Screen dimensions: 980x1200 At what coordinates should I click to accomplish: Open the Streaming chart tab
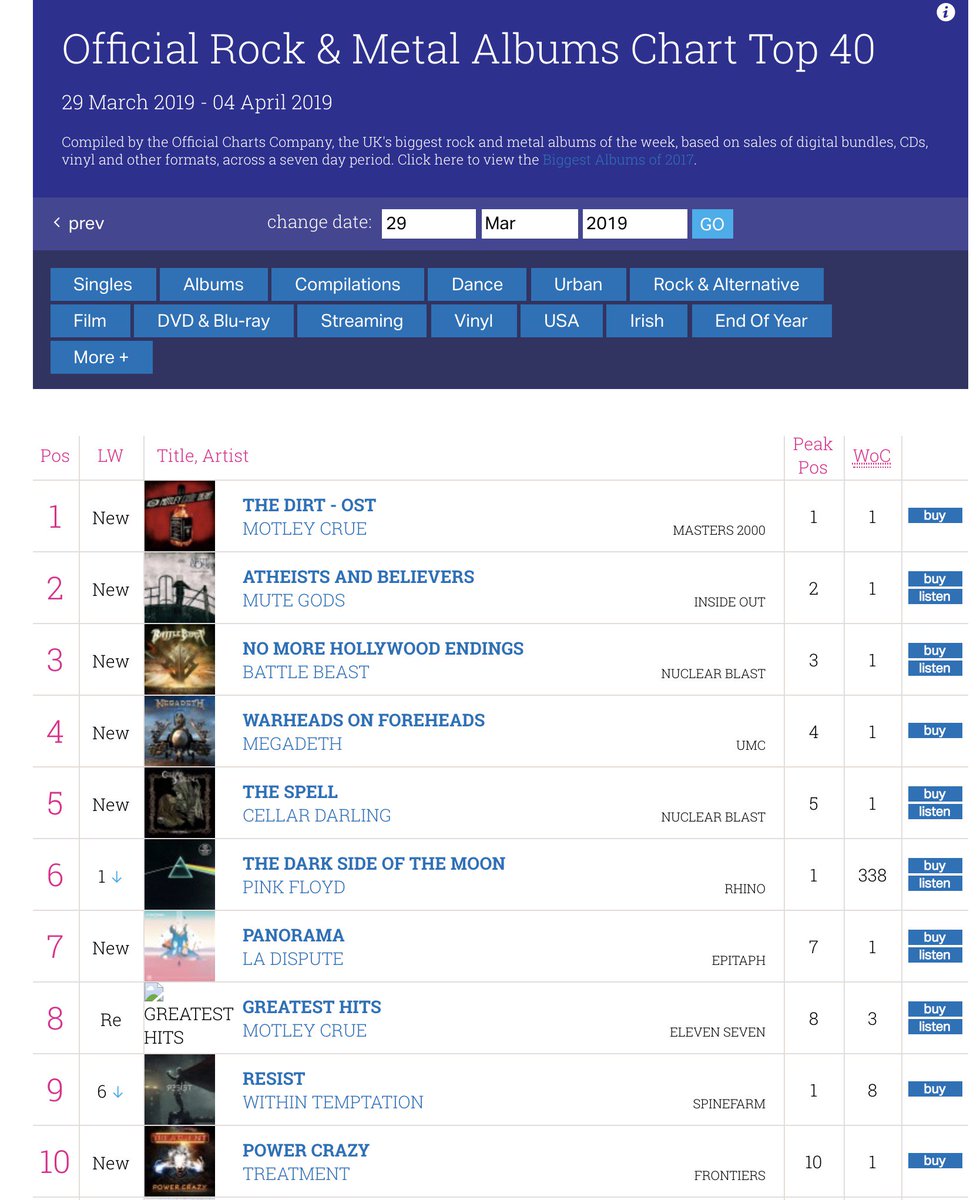pyautogui.click(x=362, y=321)
